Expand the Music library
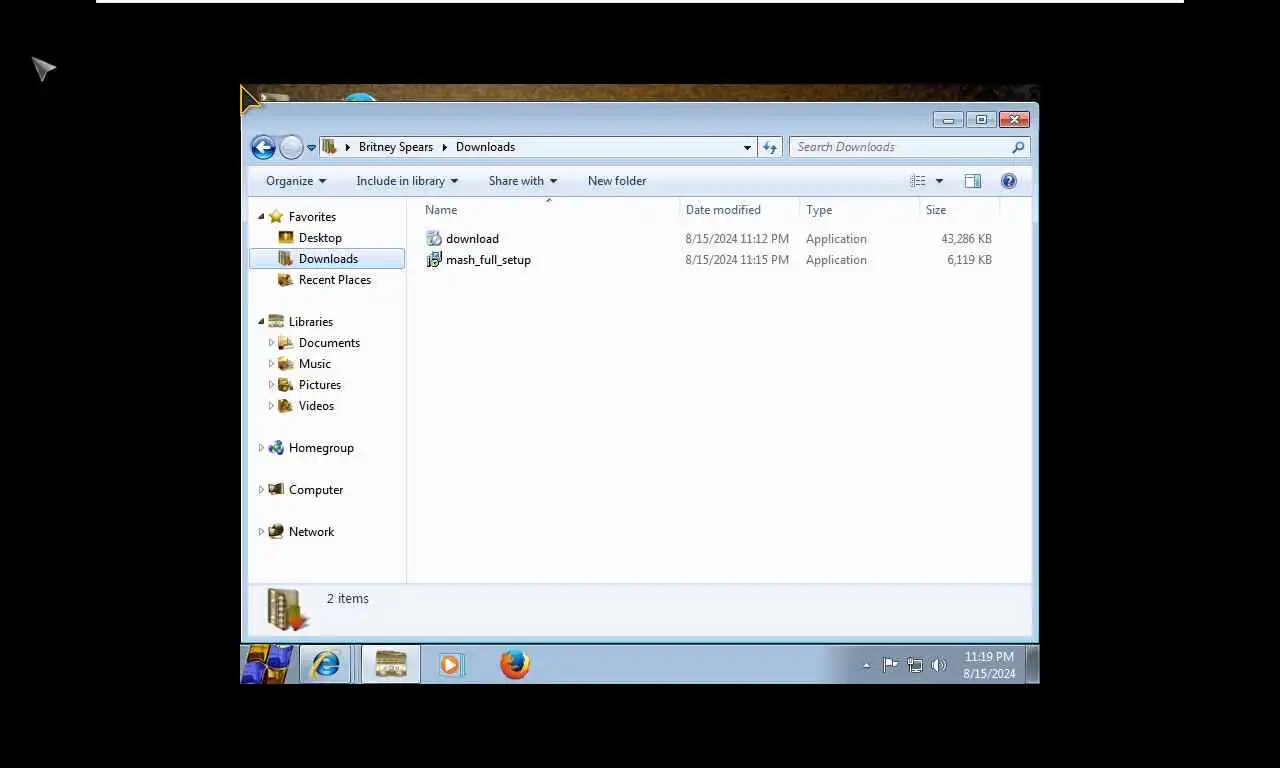The width and height of the screenshot is (1280, 768). coord(271,364)
